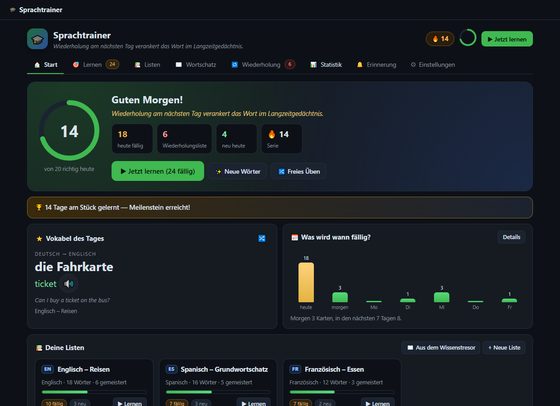
Task: Click the word die Fahrkarte
Action: tap(74, 267)
